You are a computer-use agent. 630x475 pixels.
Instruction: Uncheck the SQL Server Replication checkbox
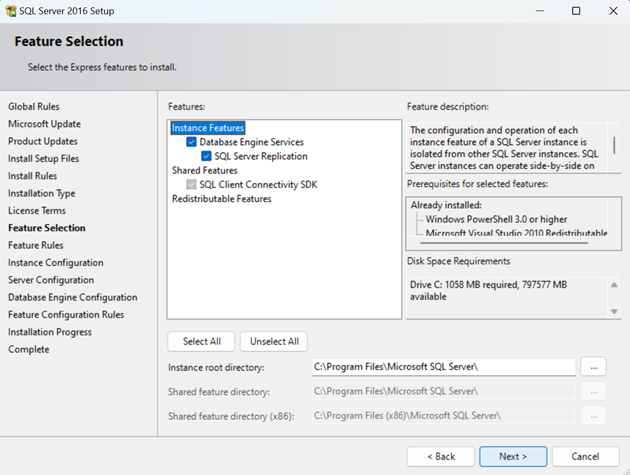click(206, 156)
